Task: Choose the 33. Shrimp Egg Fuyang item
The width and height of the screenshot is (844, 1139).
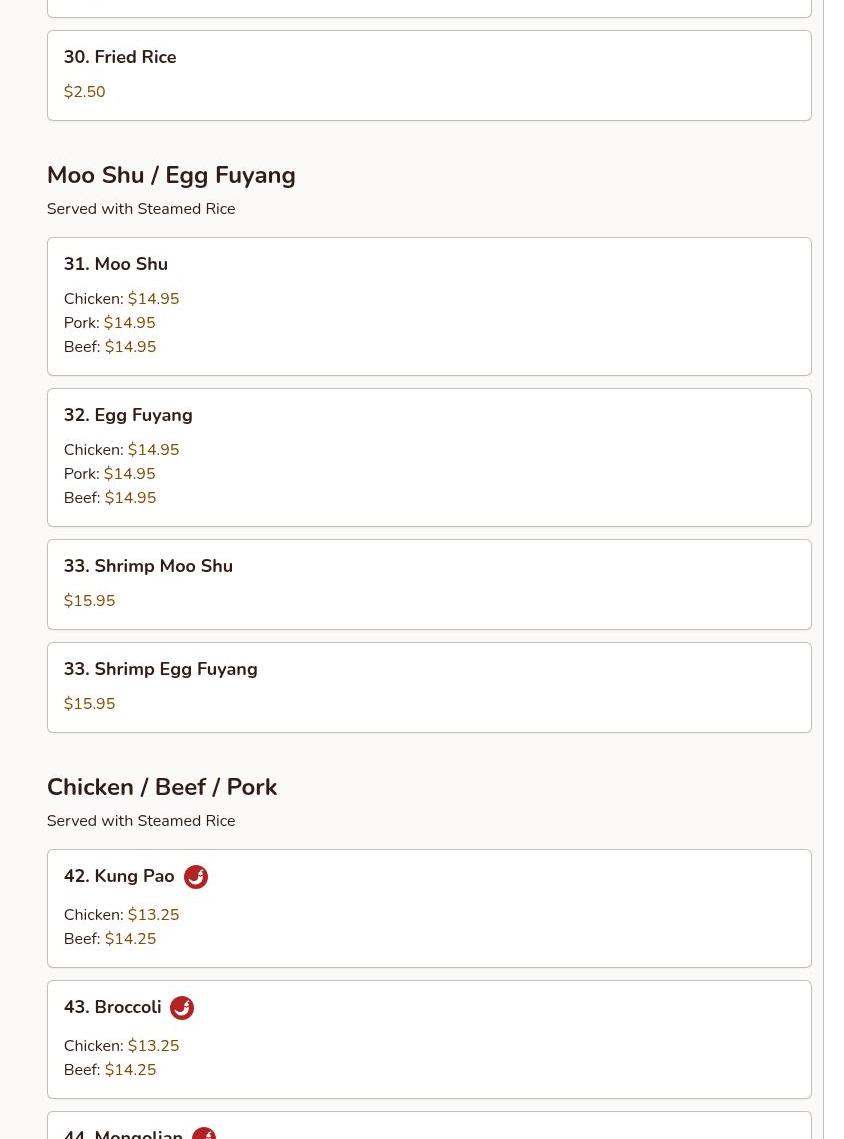Action: click(x=429, y=688)
